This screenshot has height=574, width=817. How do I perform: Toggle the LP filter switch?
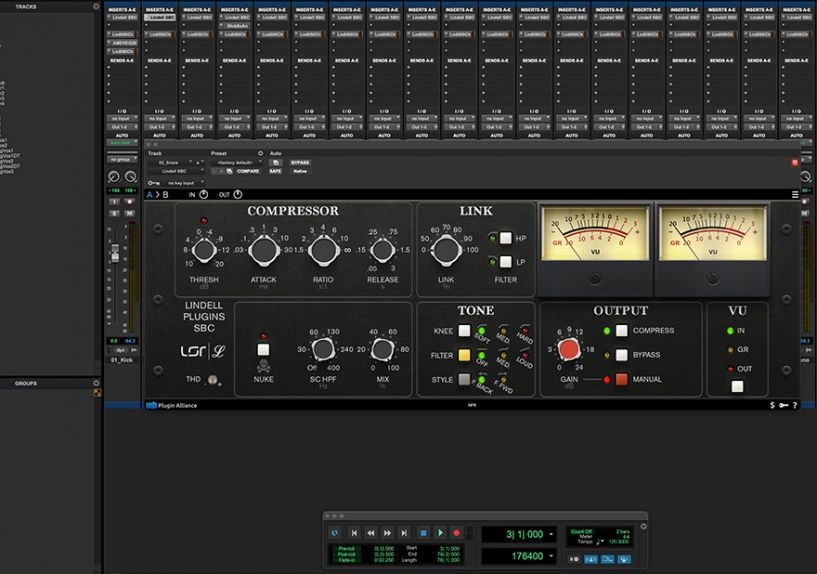506,261
